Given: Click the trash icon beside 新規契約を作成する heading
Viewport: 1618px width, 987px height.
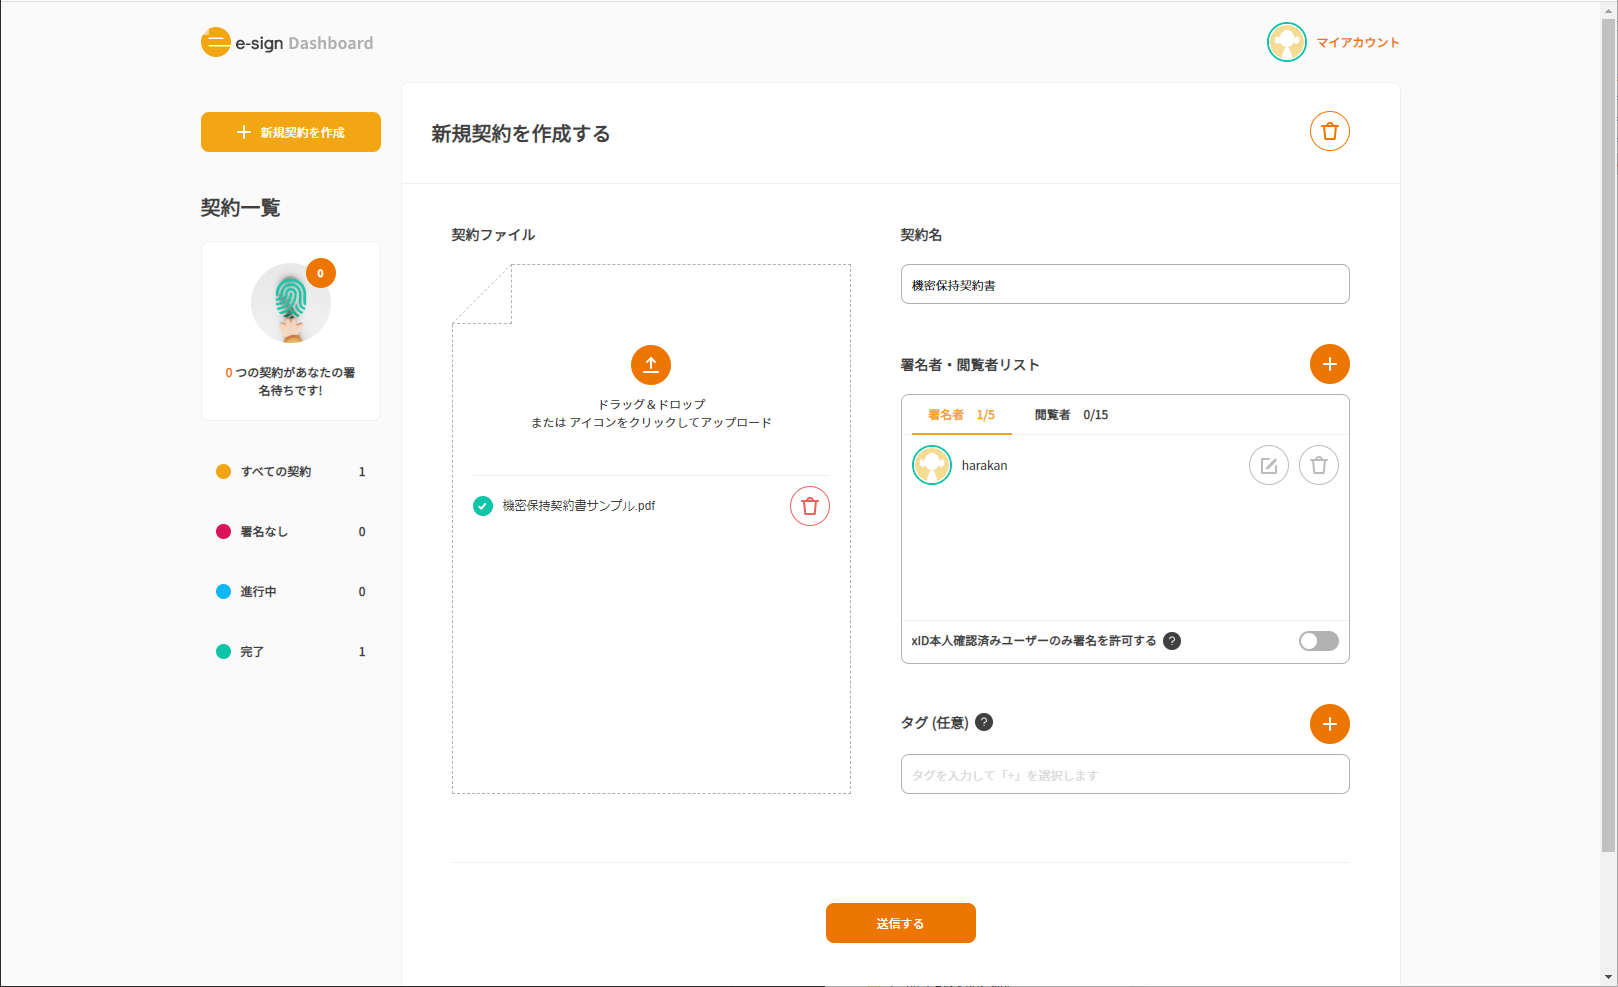Looking at the screenshot, I should (x=1330, y=131).
